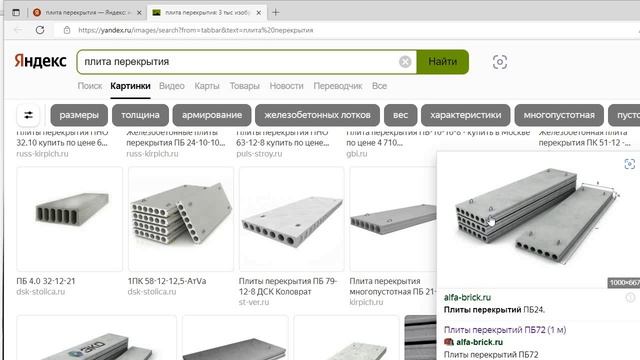640x360 pixels.
Task: Open the Переводчик tab
Action: (x=338, y=86)
